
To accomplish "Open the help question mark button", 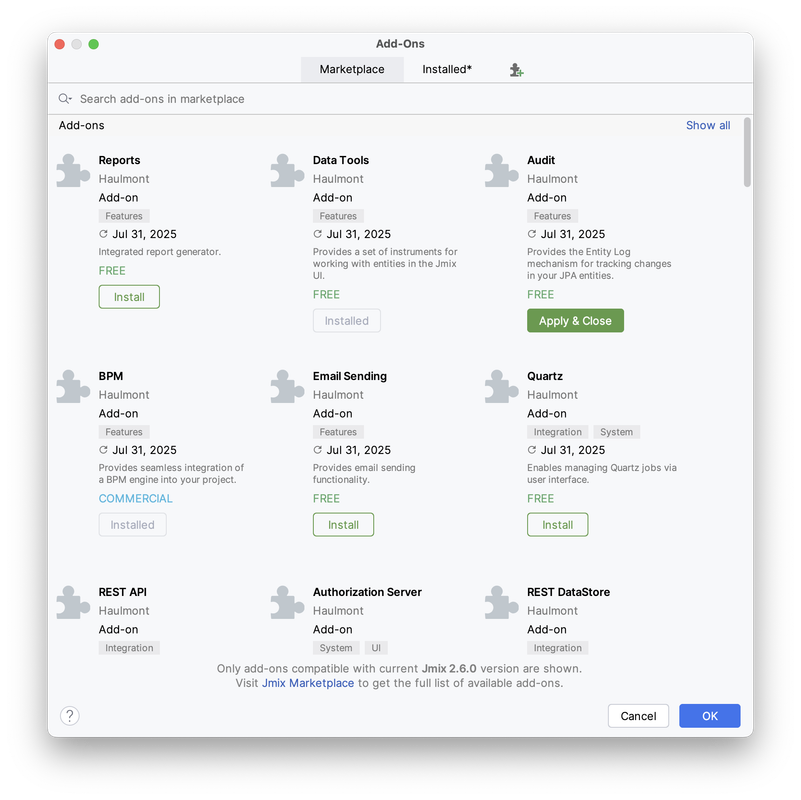I will tap(70, 716).
